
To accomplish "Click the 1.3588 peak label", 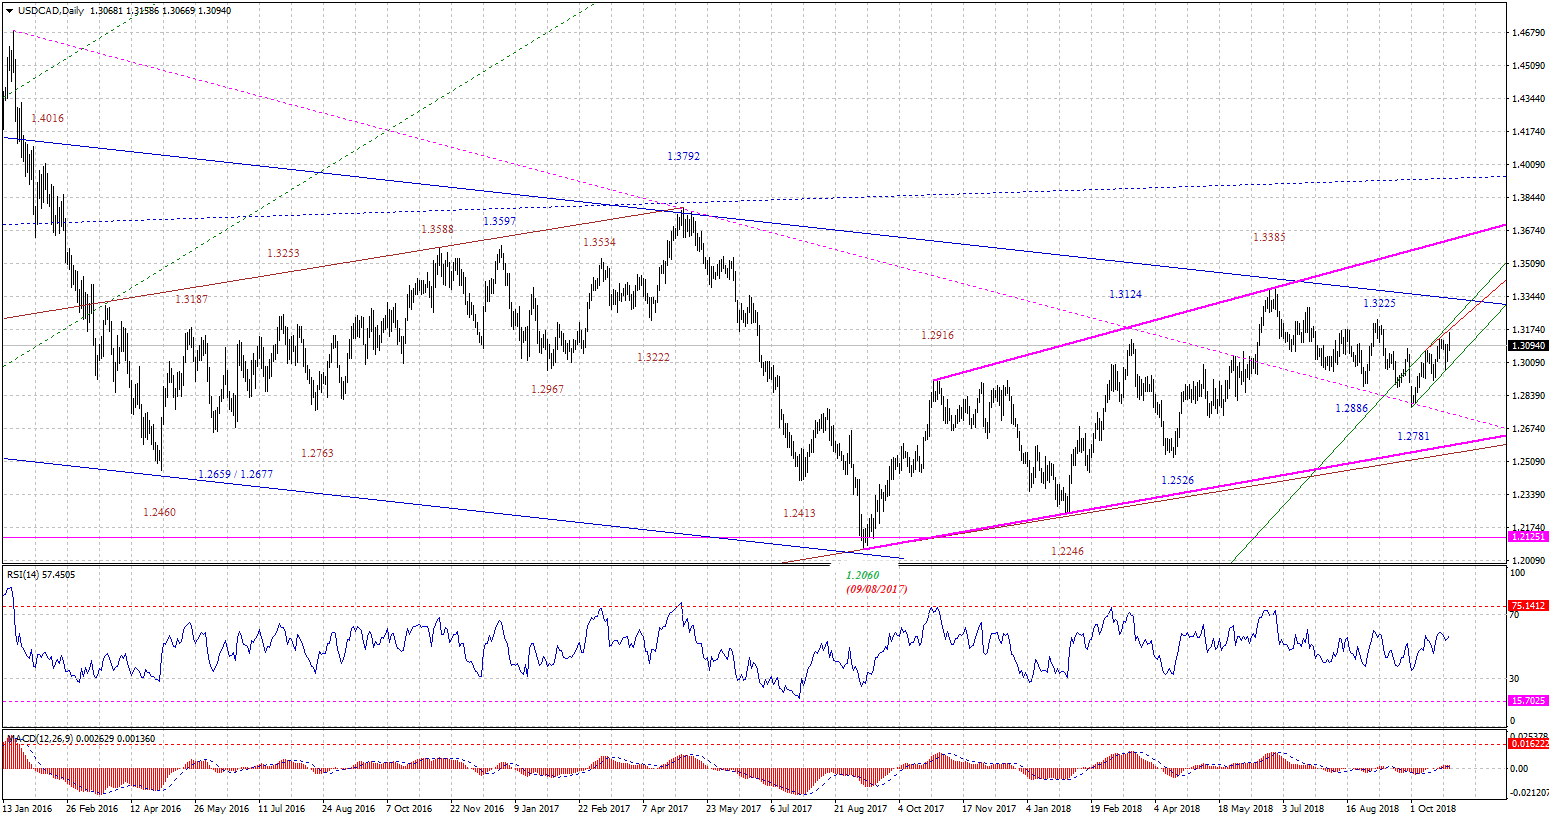I will point(437,230).
